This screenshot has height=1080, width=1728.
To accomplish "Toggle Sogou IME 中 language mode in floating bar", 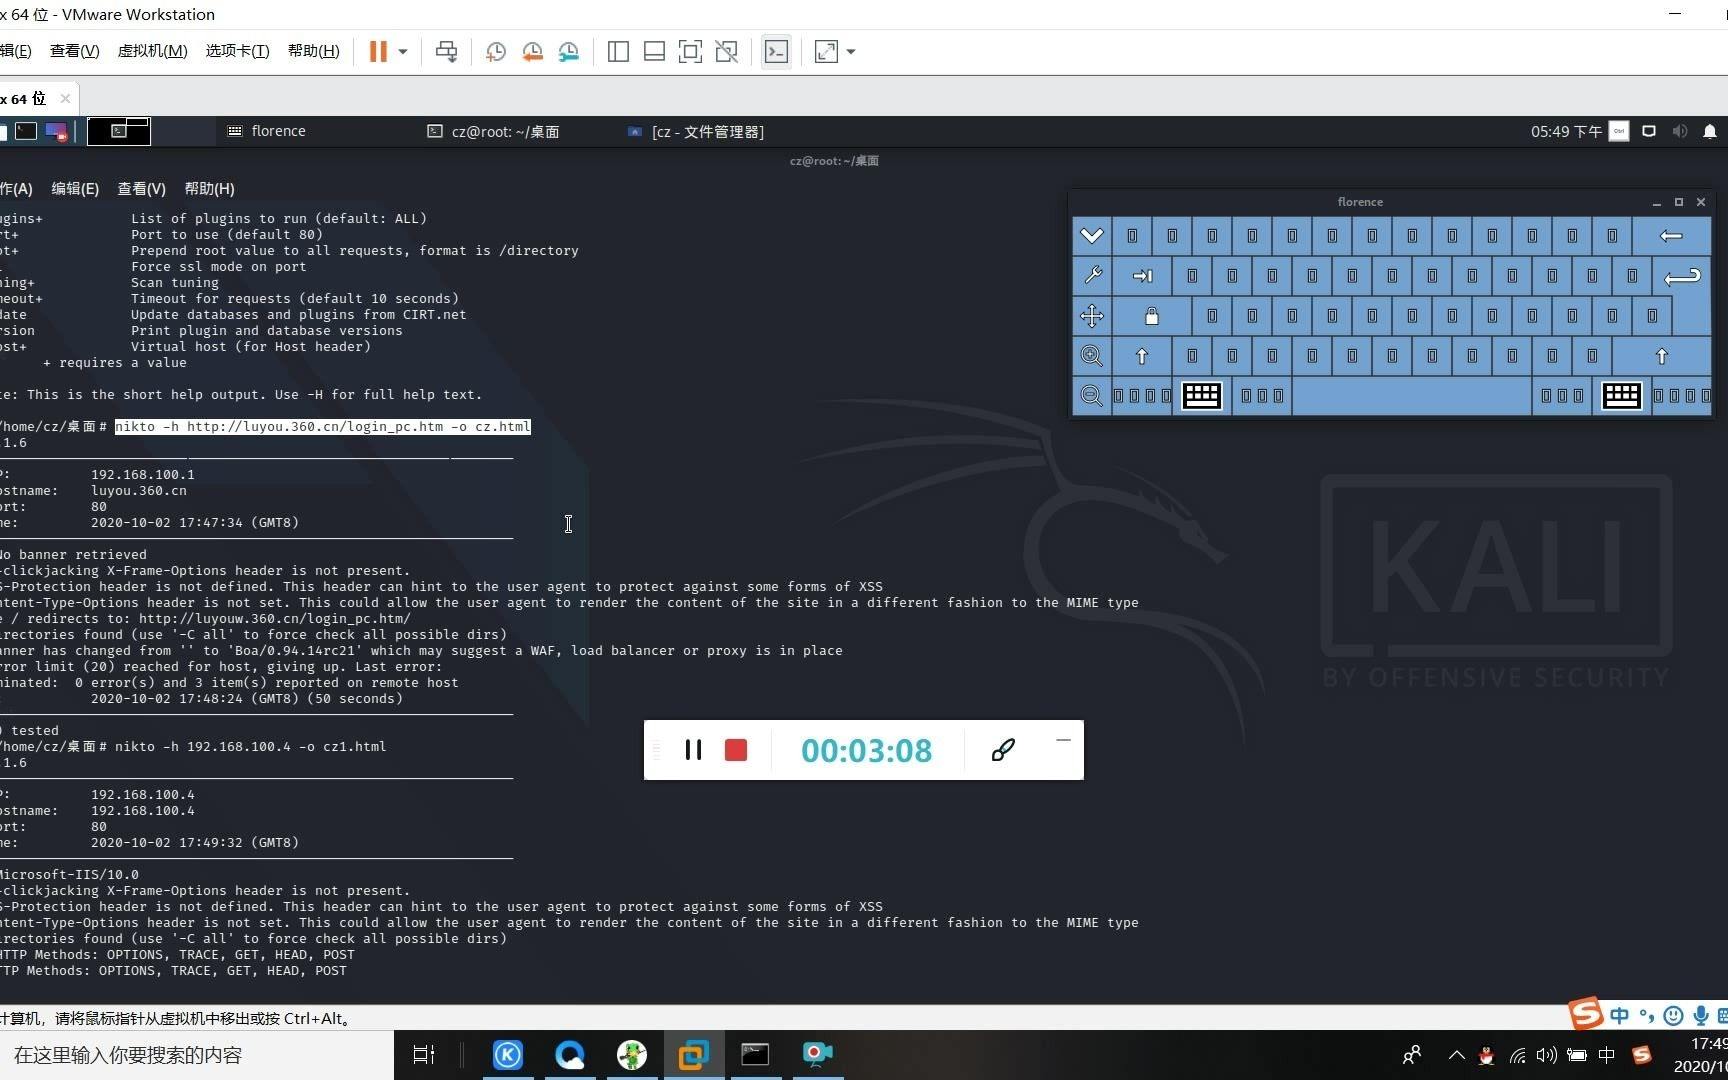I will tap(1620, 1016).
